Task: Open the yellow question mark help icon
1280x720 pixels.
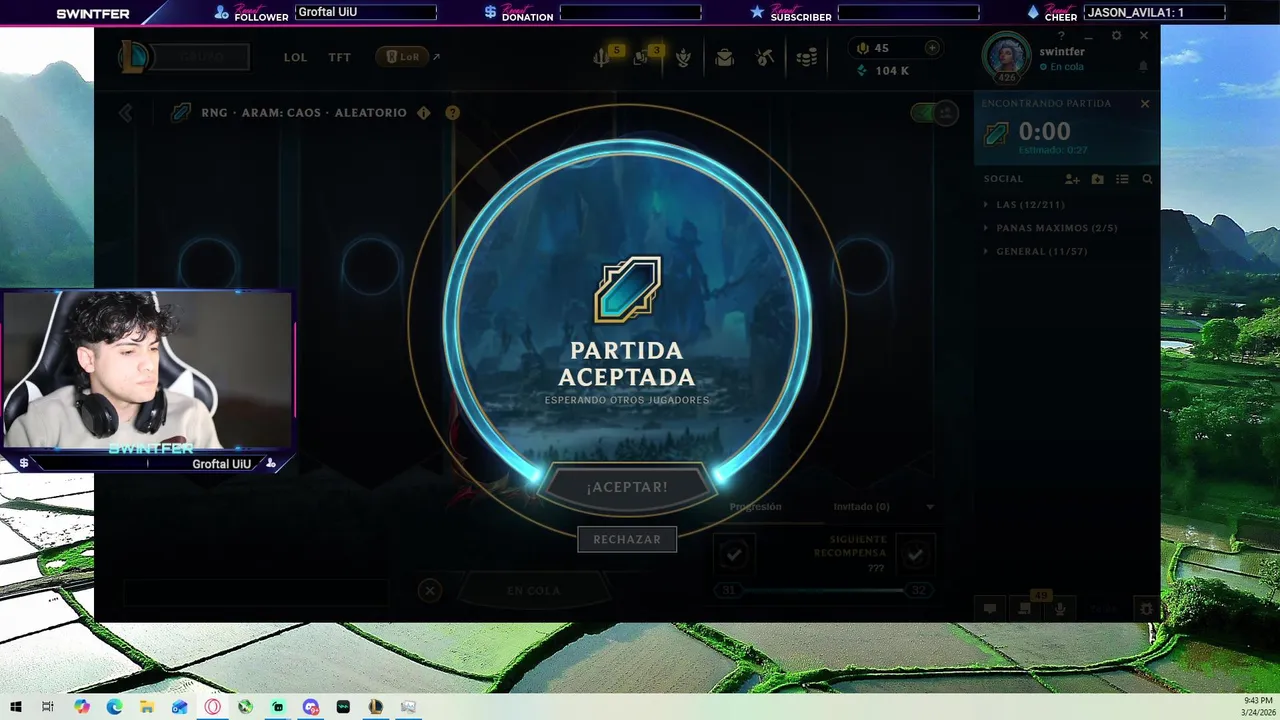Action: tap(453, 113)
